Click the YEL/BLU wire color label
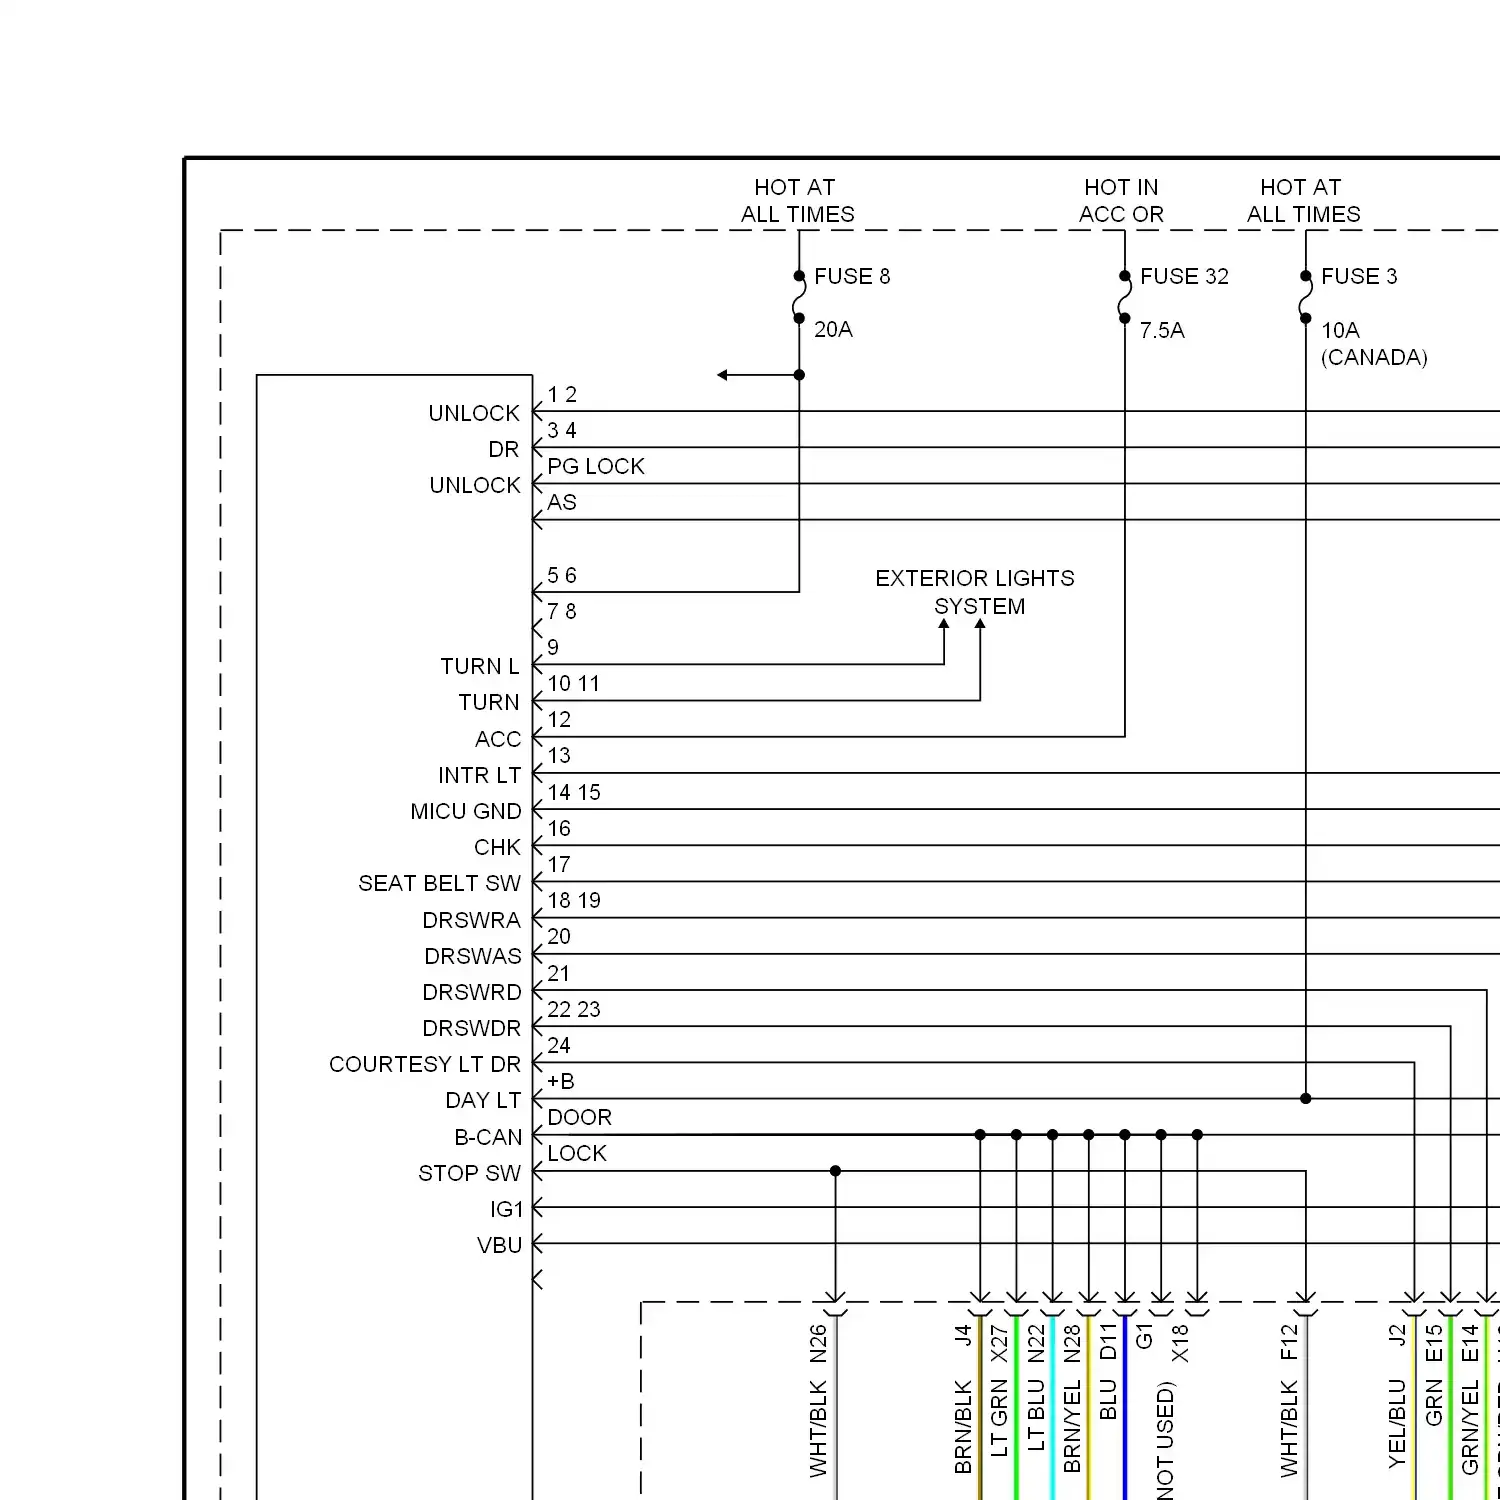Image resolution: width=1500 pixels, height=1500 pixels. click(x=1397, y=1424)
